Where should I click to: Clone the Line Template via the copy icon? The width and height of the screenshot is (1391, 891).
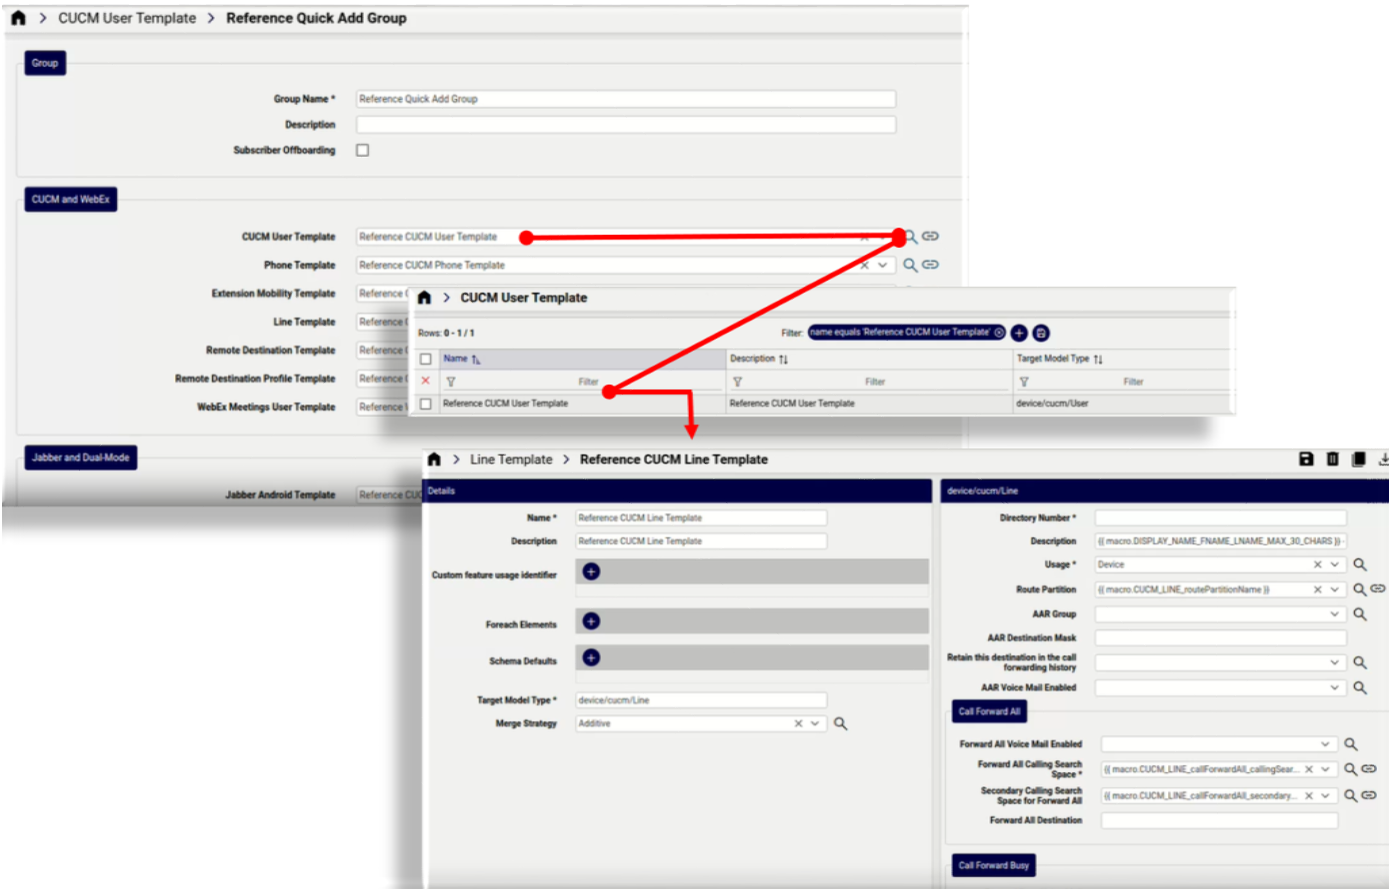pos(1359,458)
